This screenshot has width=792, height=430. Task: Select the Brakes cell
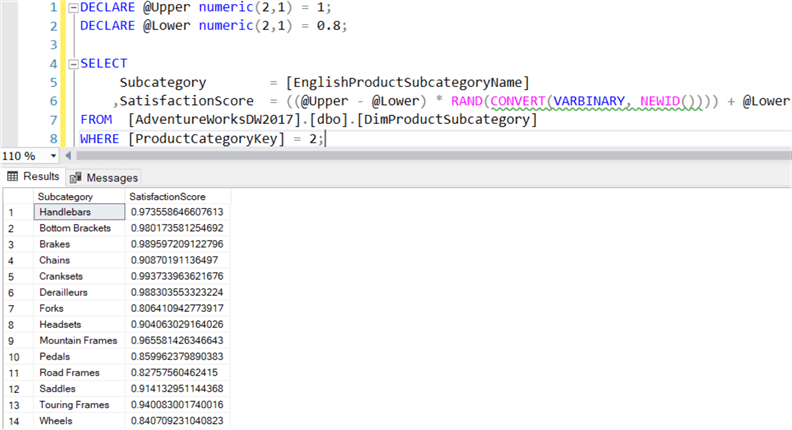tap(79, 244)
